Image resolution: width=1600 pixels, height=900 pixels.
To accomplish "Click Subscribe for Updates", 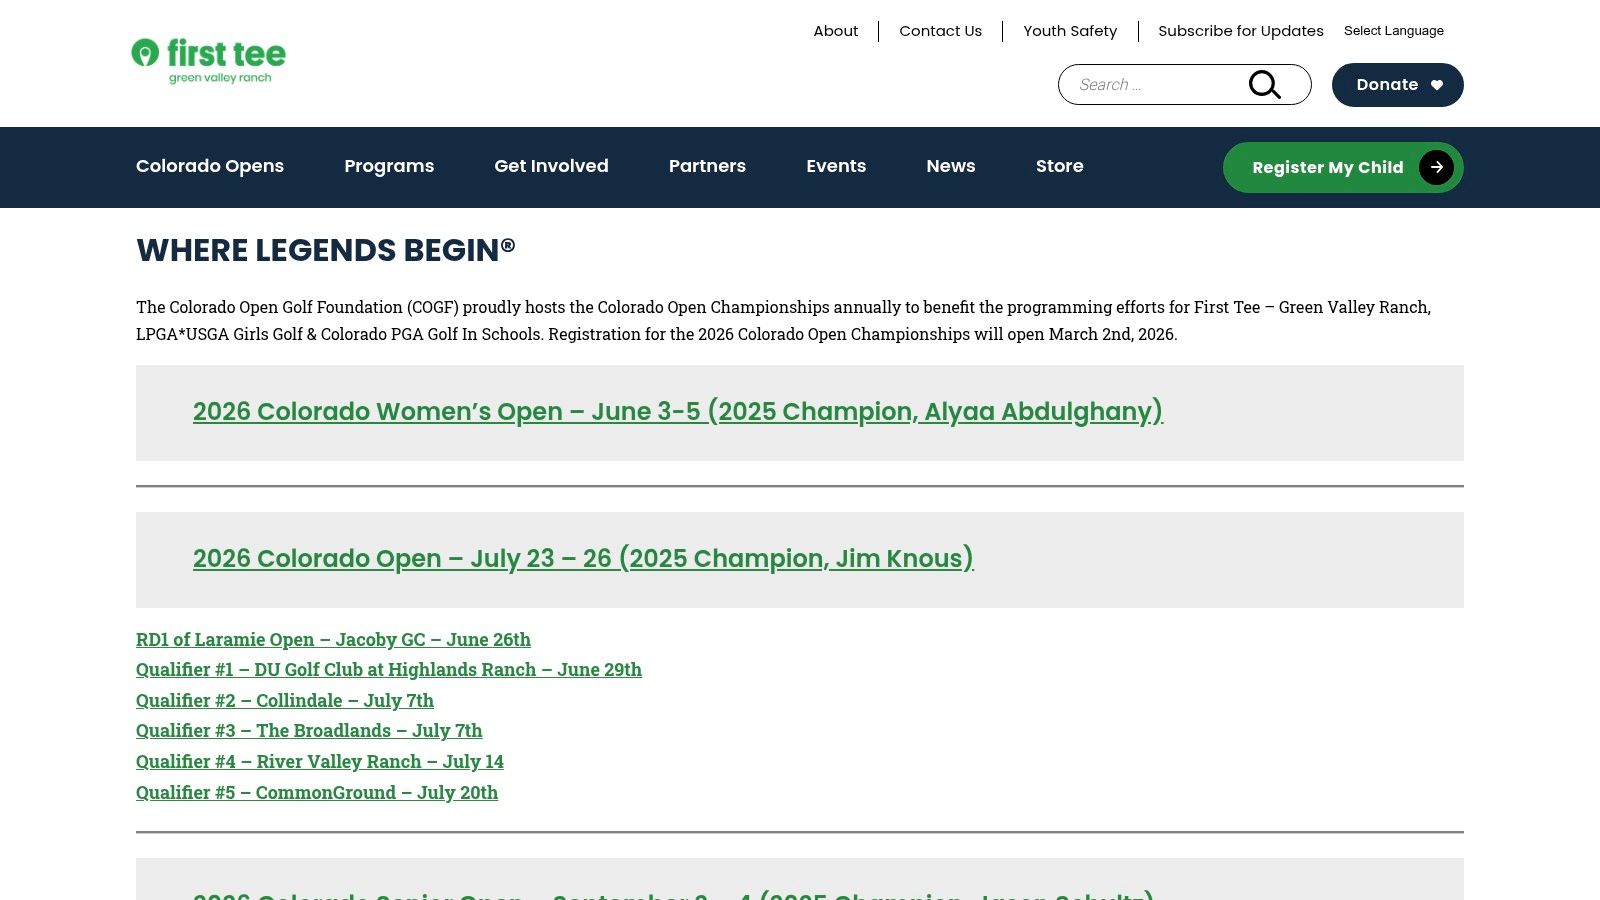I will coord(1240,31).
